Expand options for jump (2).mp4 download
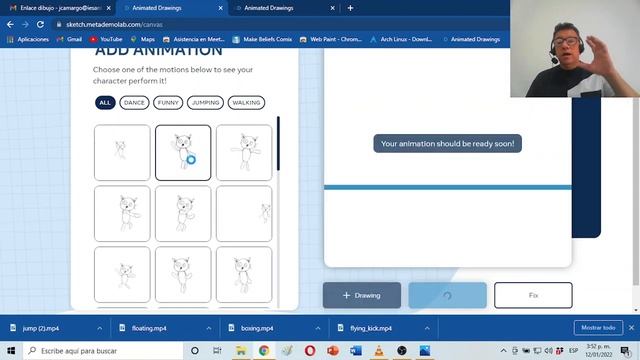Image resolution: width=640 pixels, height=360 pixels. [x=100, y=328]
